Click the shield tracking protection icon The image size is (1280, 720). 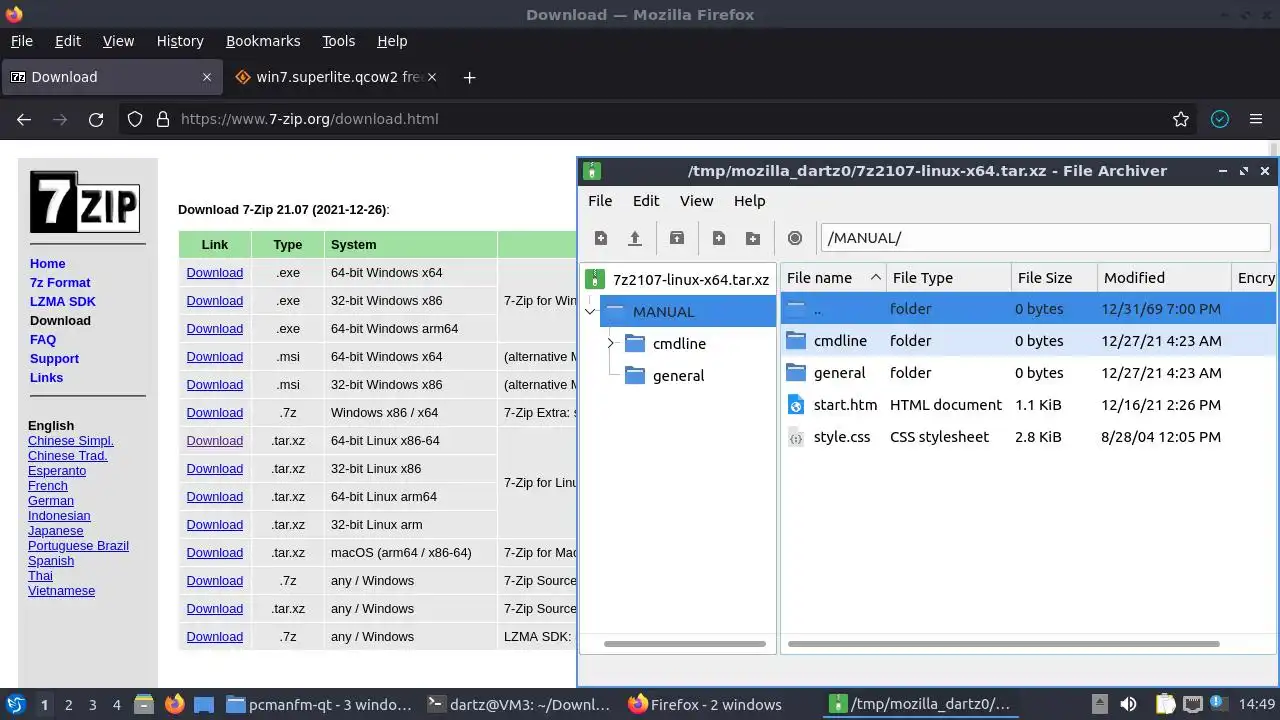[135, 119]
